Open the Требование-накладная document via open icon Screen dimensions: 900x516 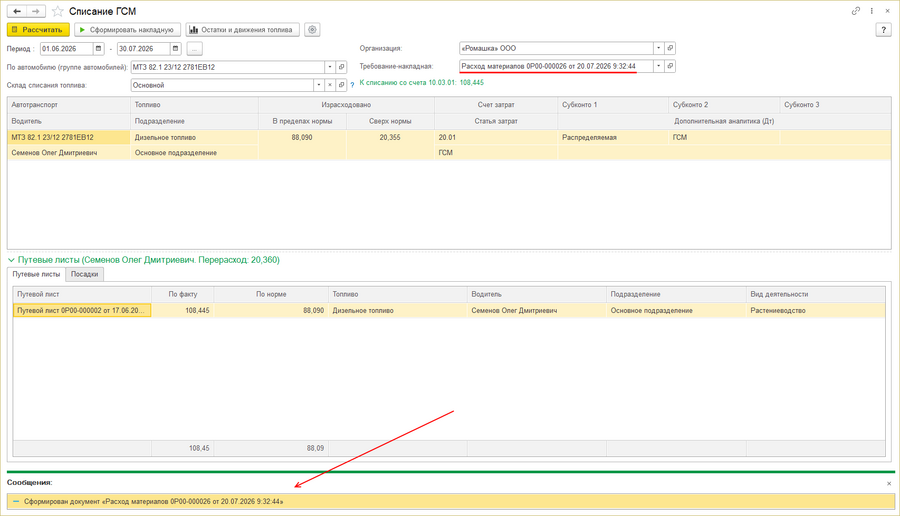click(x=670, y=66)
